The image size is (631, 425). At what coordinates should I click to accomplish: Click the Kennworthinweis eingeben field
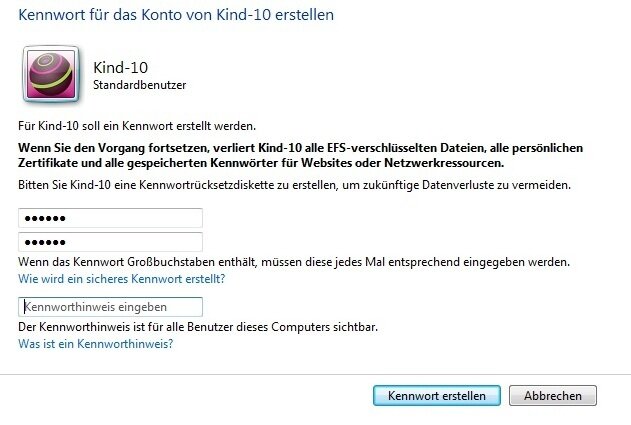click(110, 307)
